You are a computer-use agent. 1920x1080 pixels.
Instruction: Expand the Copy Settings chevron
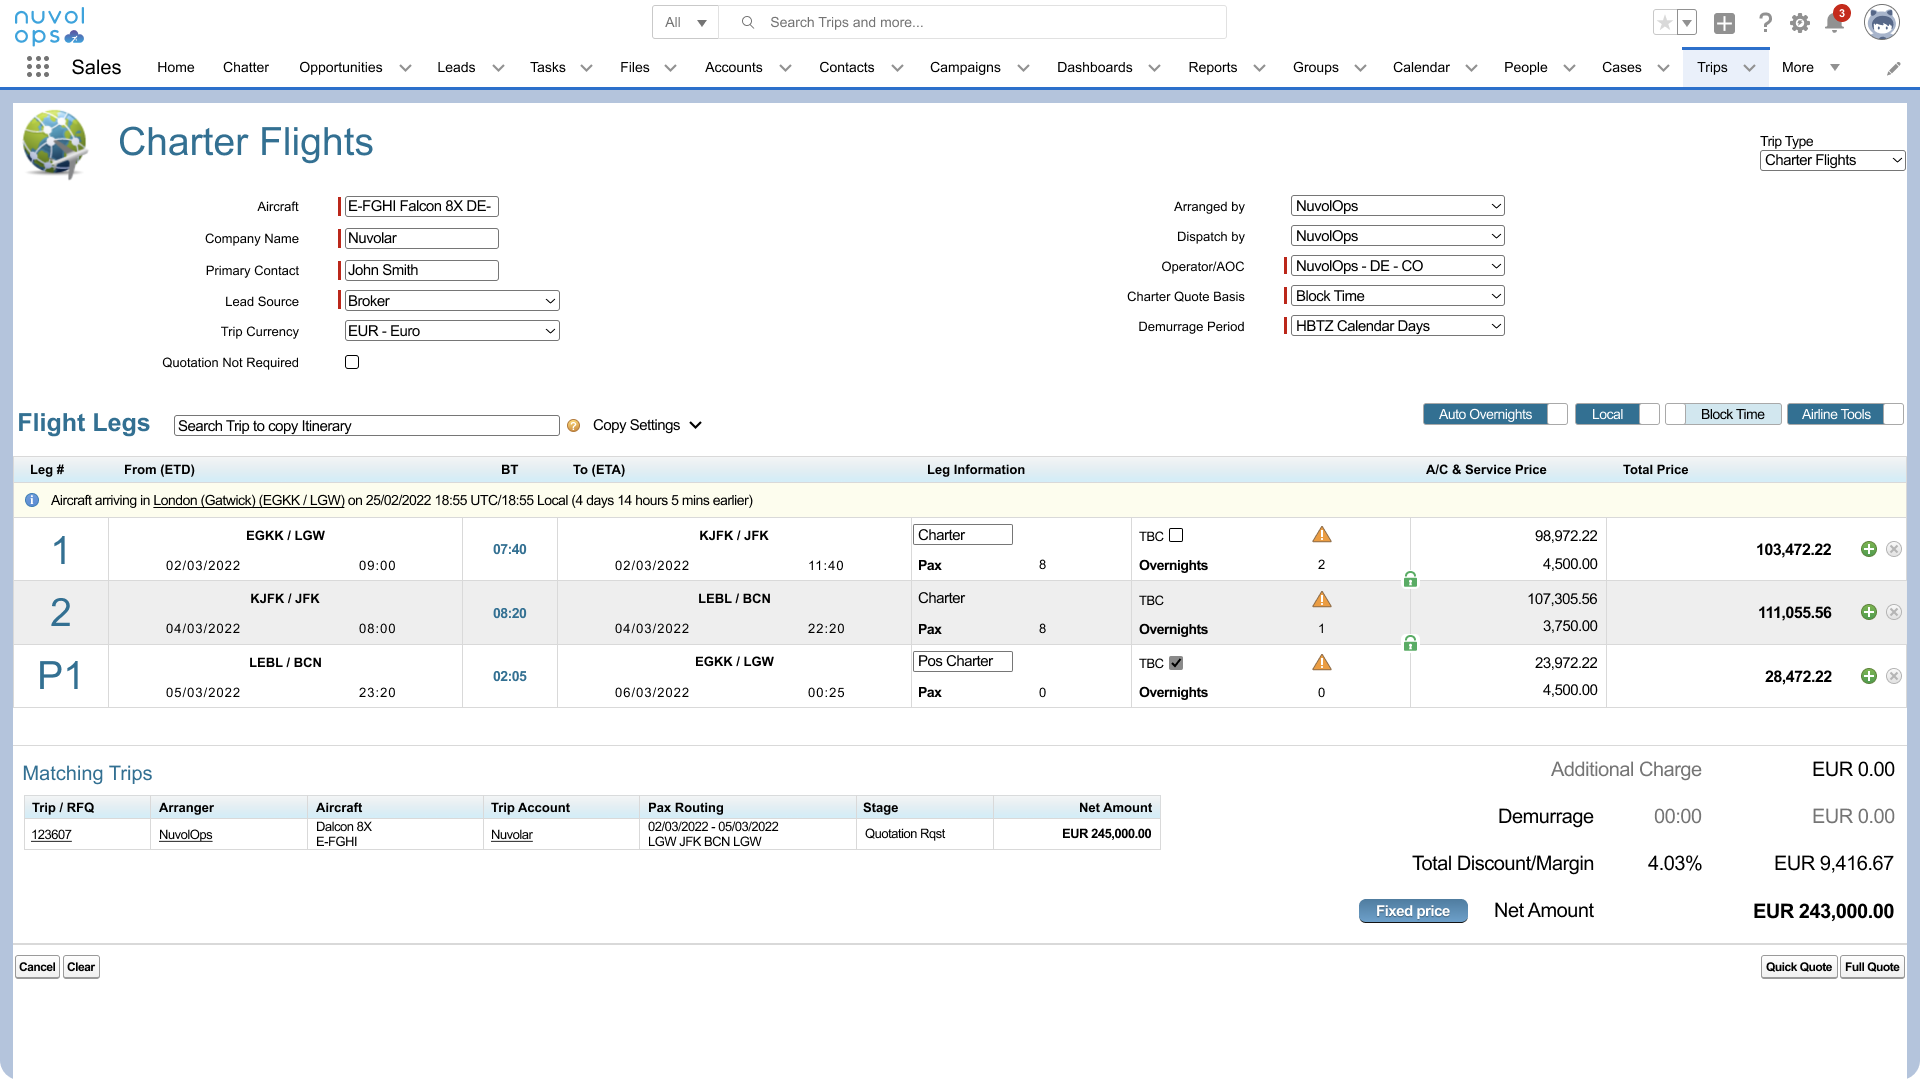tap(696, 425)
